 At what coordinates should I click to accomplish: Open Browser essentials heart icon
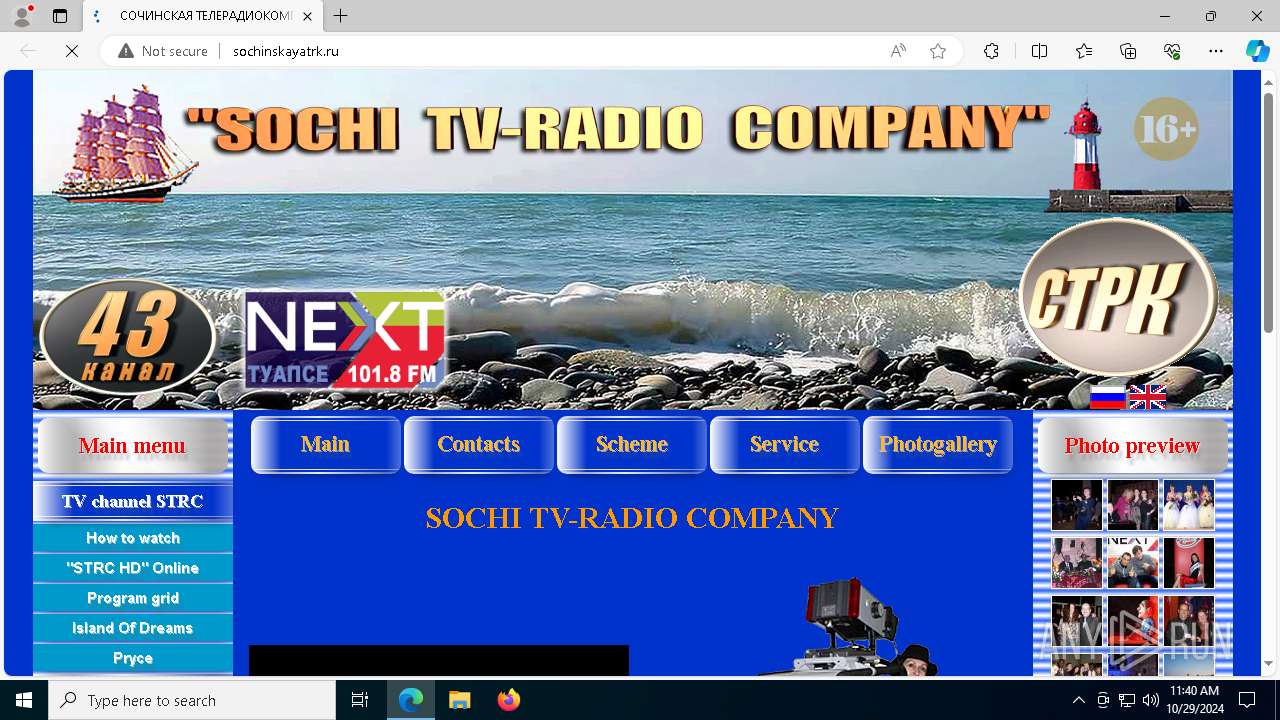point(1172,51)
